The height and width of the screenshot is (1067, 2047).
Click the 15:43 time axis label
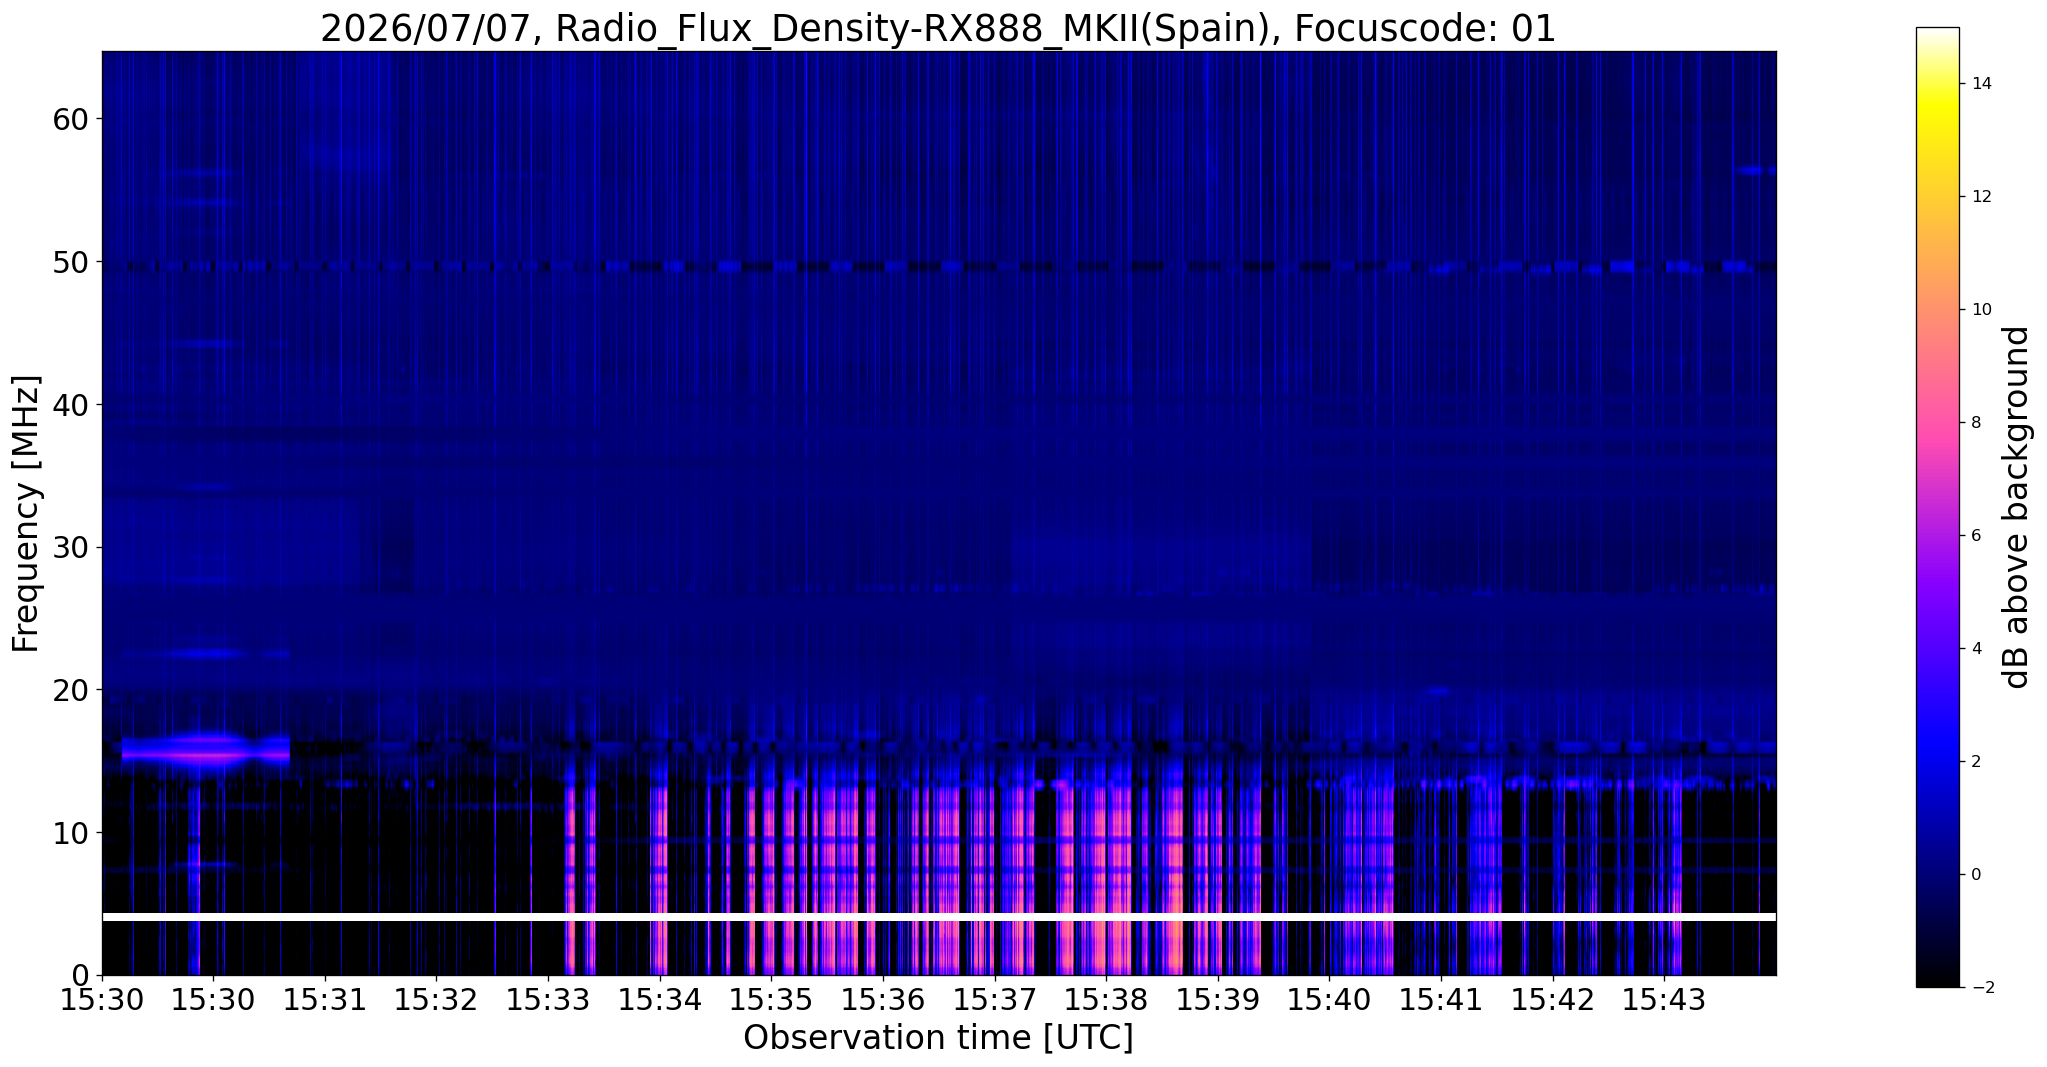click(x=1663, y=998)
